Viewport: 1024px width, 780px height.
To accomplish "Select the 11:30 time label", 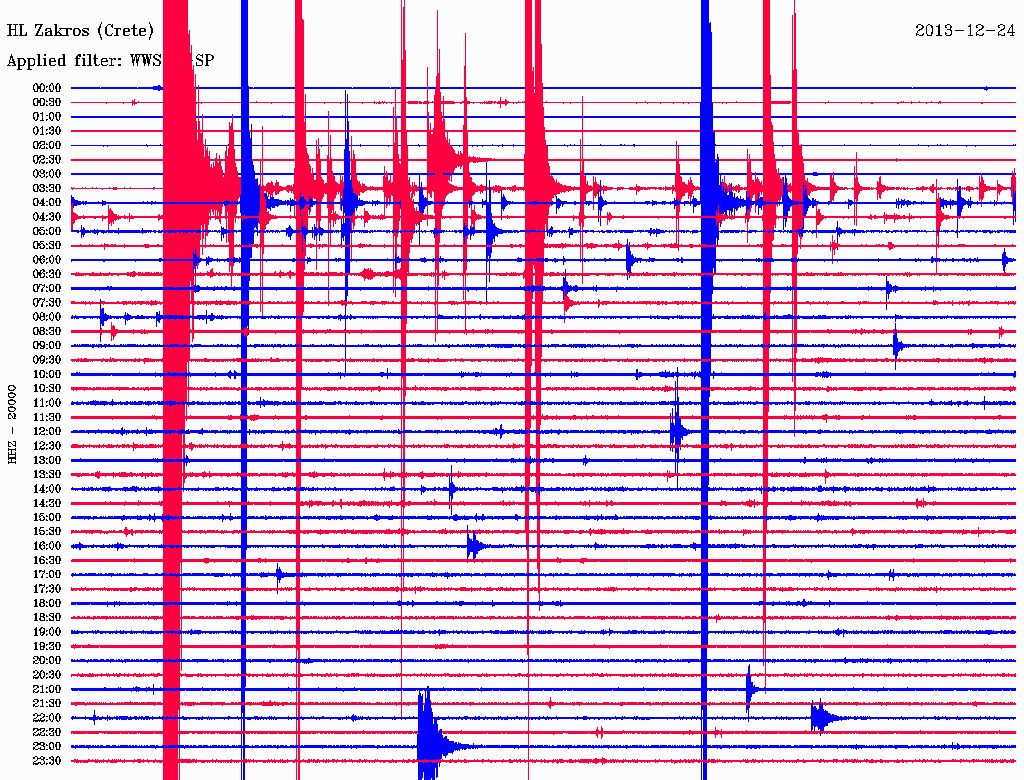I will pyautogui.click(x=47, y=417).
